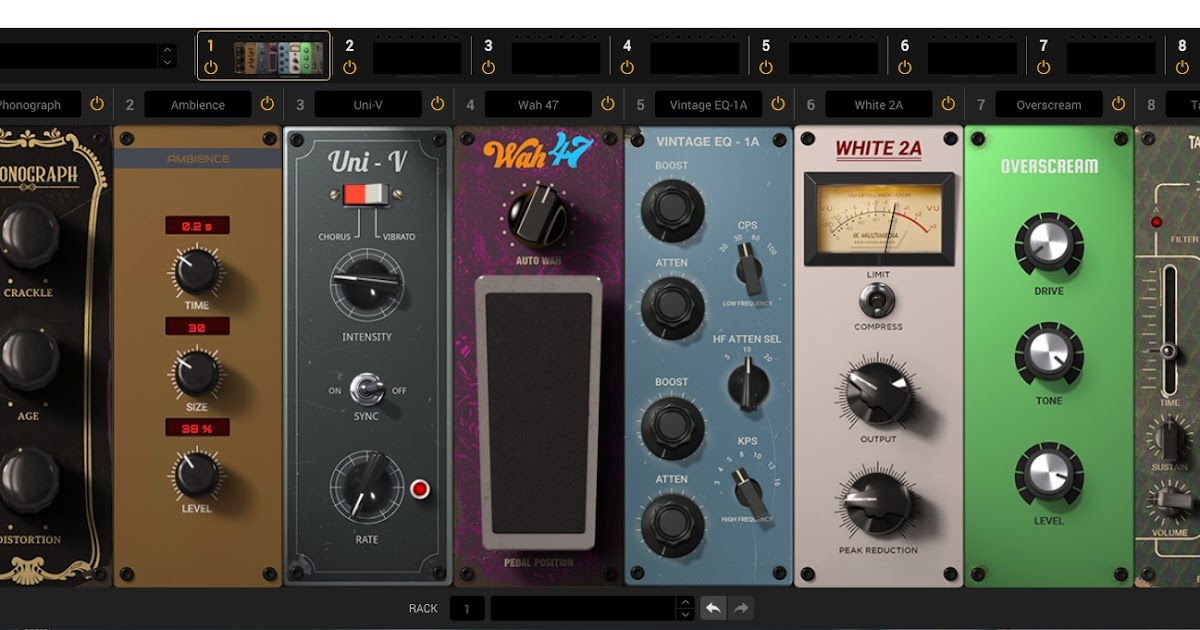Viewport: 1200px width, 630px height.
Task: Open the White 2A module selector
Action: point(878,105)
